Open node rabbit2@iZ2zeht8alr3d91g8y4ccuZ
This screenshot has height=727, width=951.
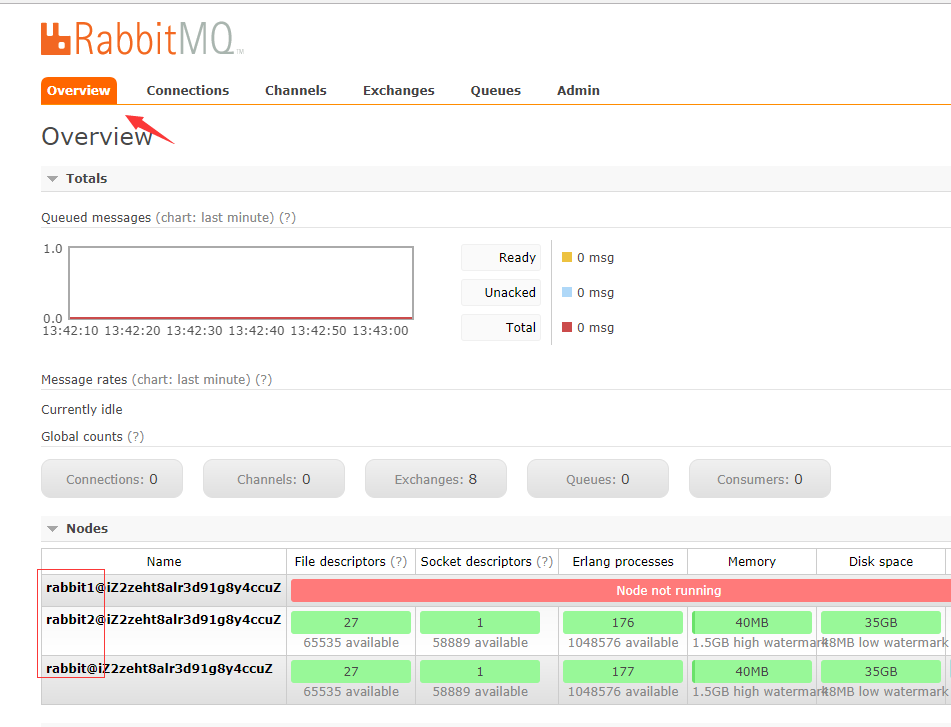pyautogui.click(x=164, y=620)
